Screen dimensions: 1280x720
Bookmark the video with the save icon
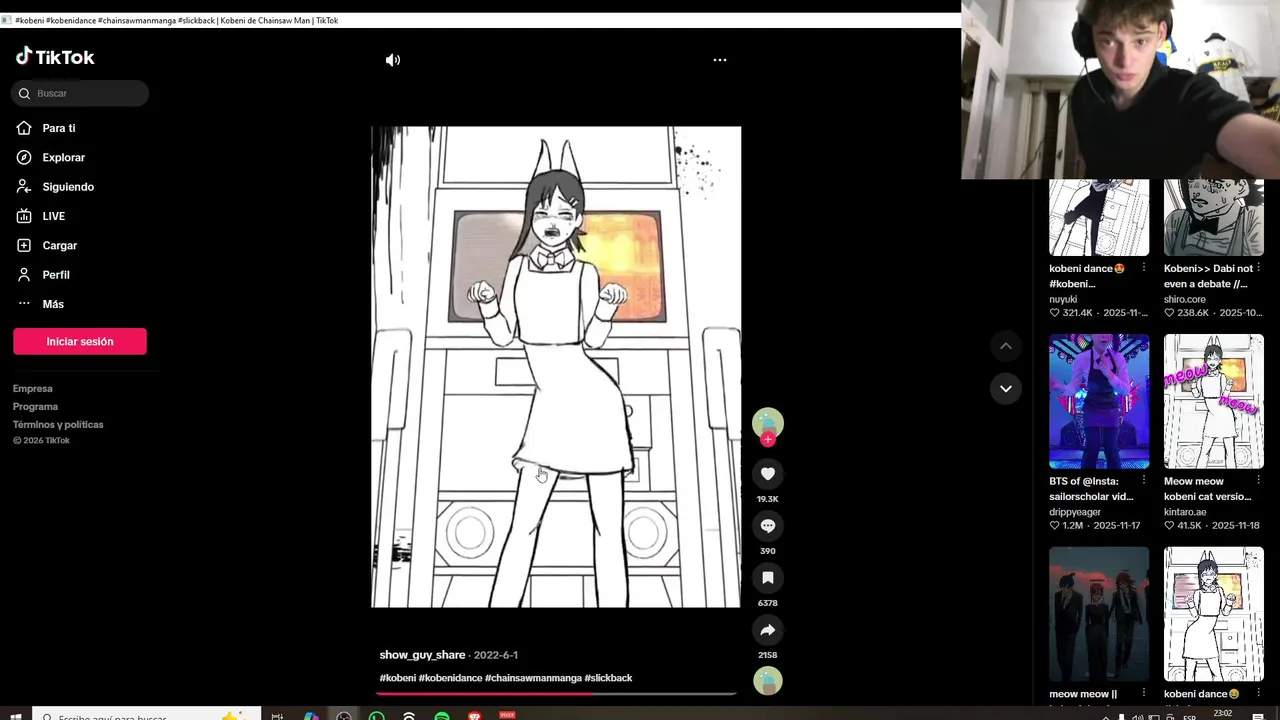tap(768, 578)
